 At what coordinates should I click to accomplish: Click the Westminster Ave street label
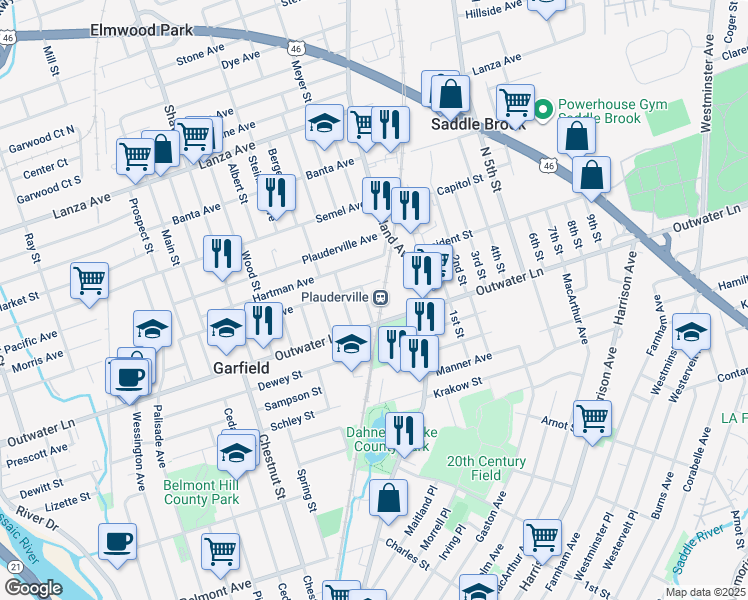[707, 84]
